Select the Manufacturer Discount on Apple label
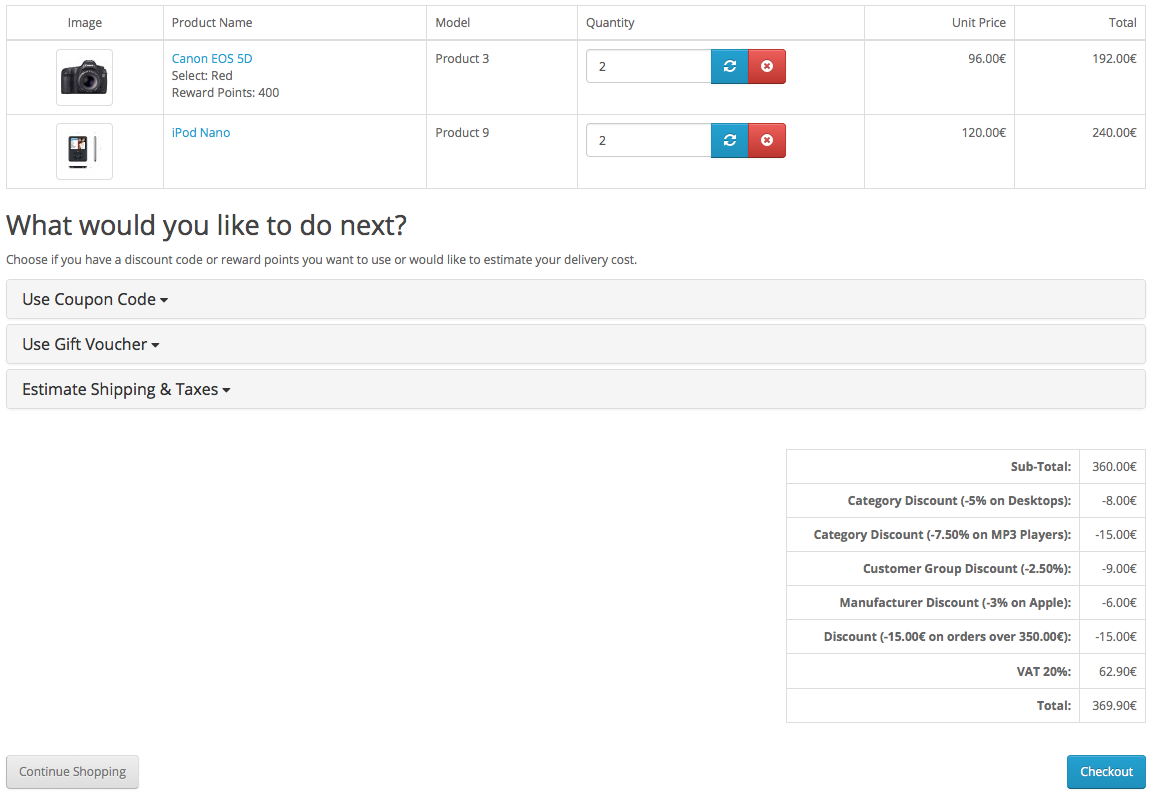Image resolution: width=1151 pixels, height=796 pixels. point(956,603)
